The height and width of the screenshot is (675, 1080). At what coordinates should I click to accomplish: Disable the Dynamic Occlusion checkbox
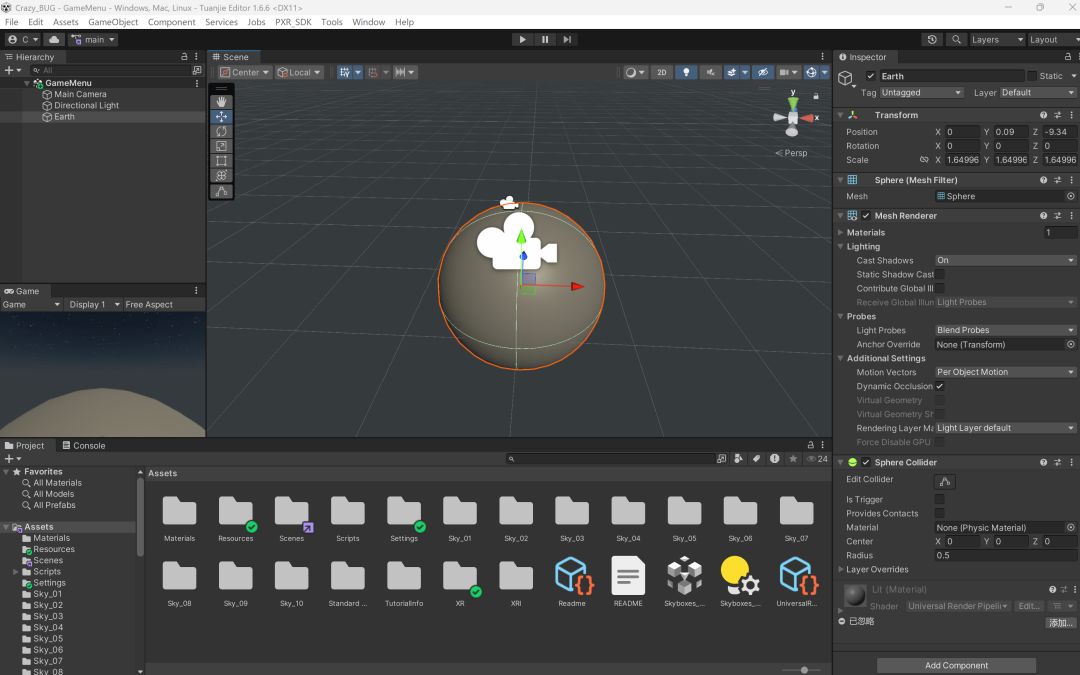[x=940, y=386]
